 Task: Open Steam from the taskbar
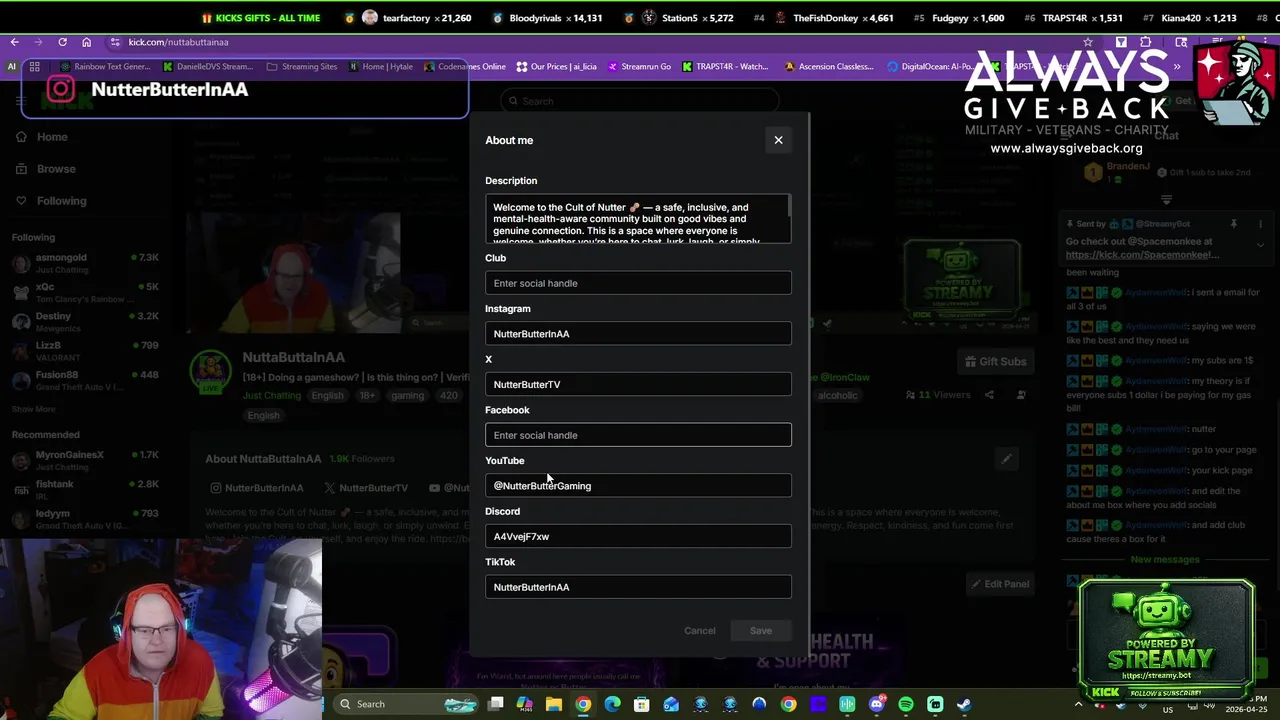pyautogui.click(x=964, y=704)
